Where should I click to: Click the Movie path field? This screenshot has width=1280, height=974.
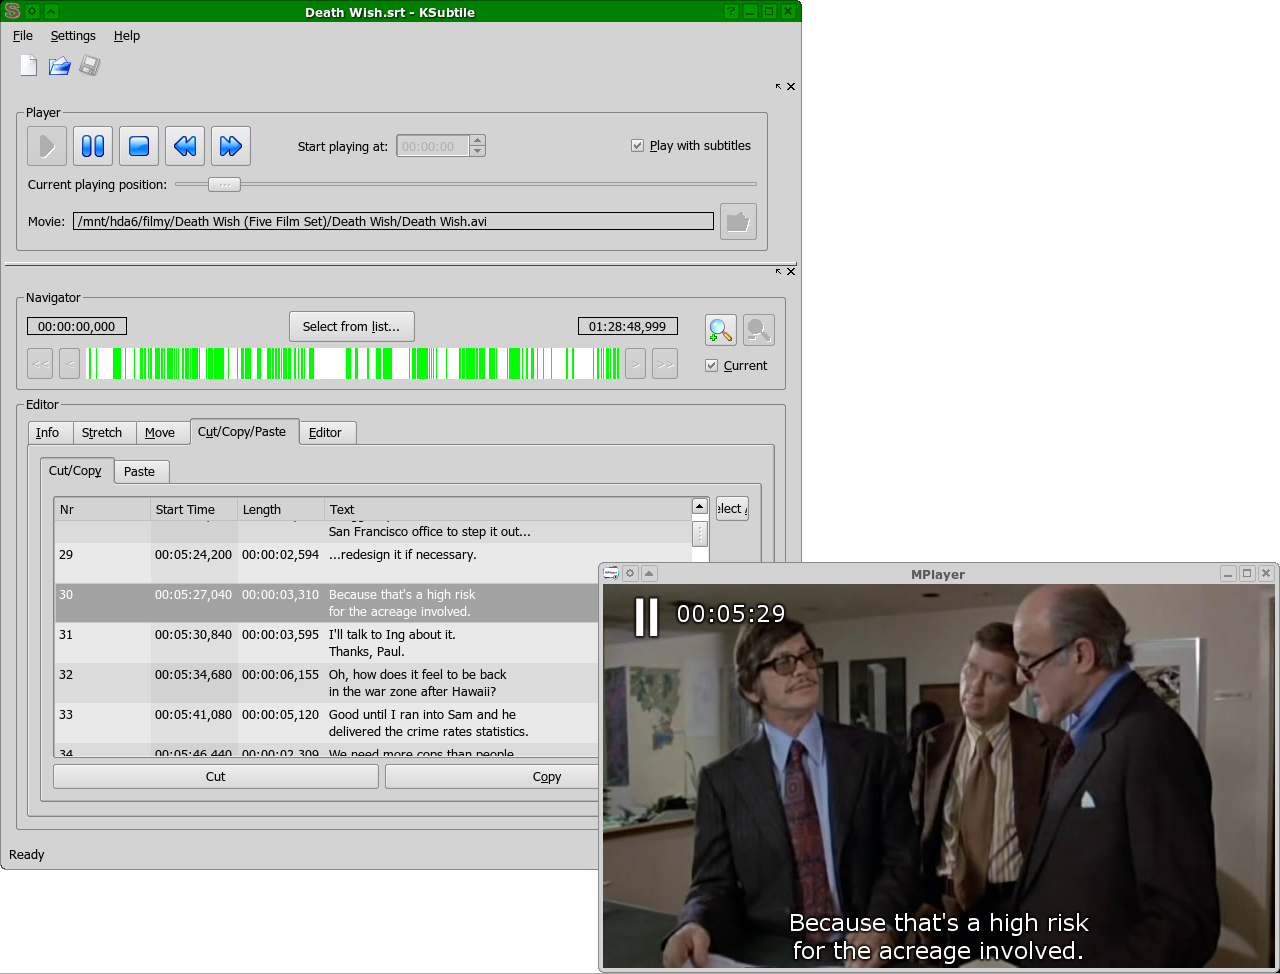(x=393, y=221)
